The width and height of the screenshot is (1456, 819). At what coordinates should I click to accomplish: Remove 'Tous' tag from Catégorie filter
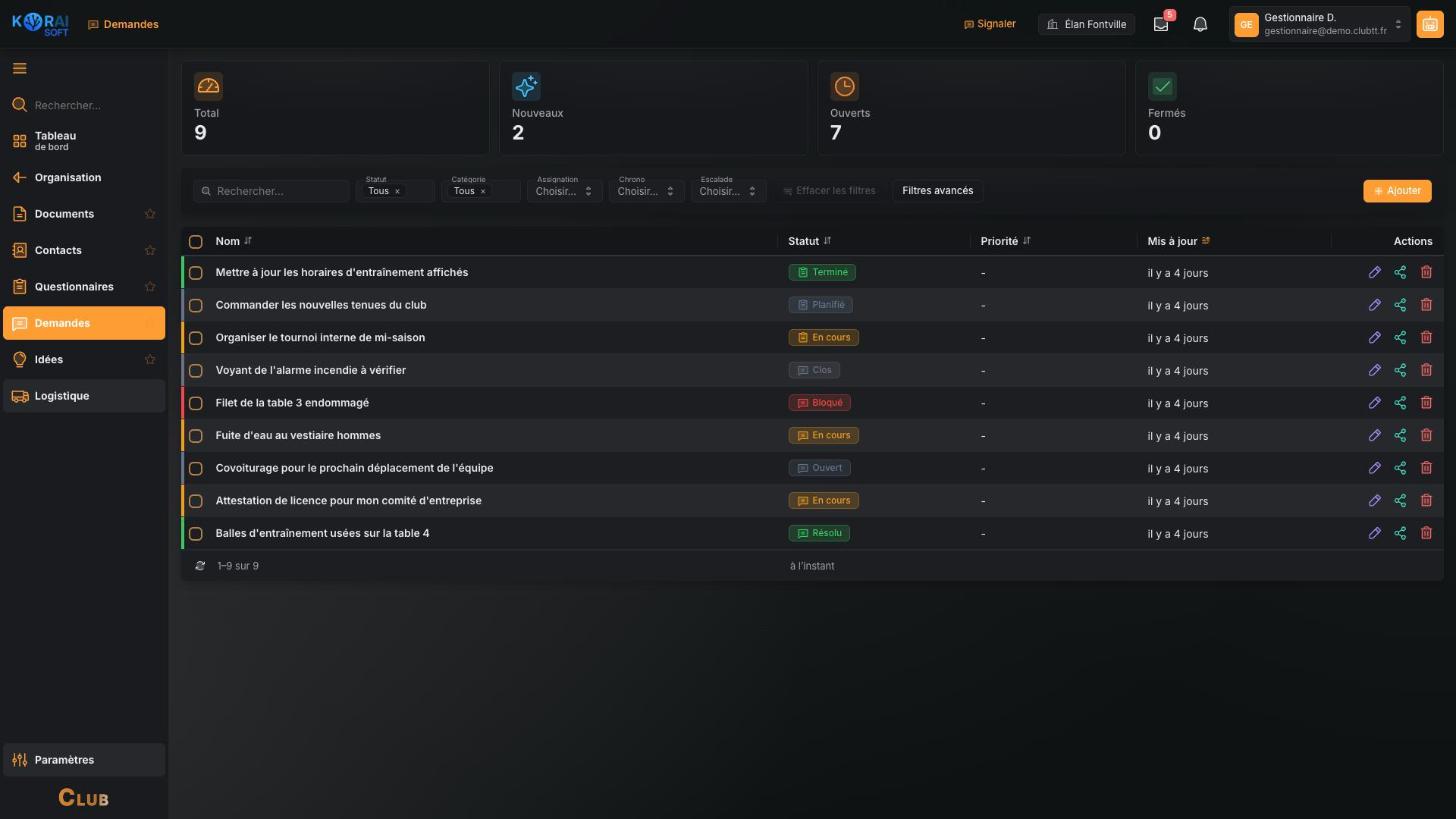tap(483, 191)
